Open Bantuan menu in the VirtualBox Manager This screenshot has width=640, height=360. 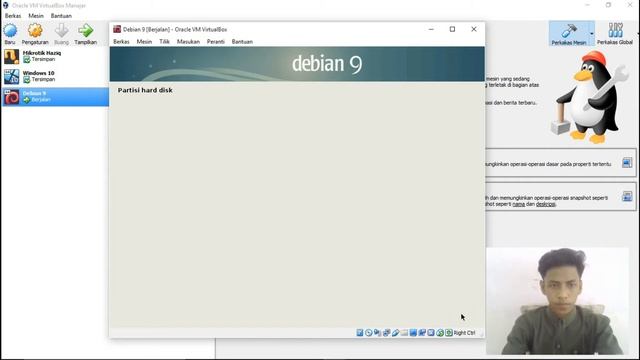[x=61, y=16]
